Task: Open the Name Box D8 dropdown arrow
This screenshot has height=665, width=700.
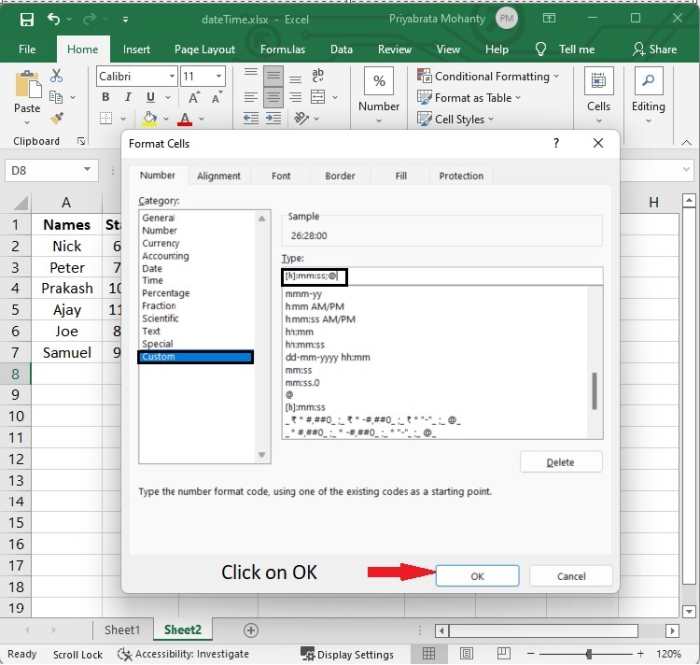Action: (x=87, y=170)
